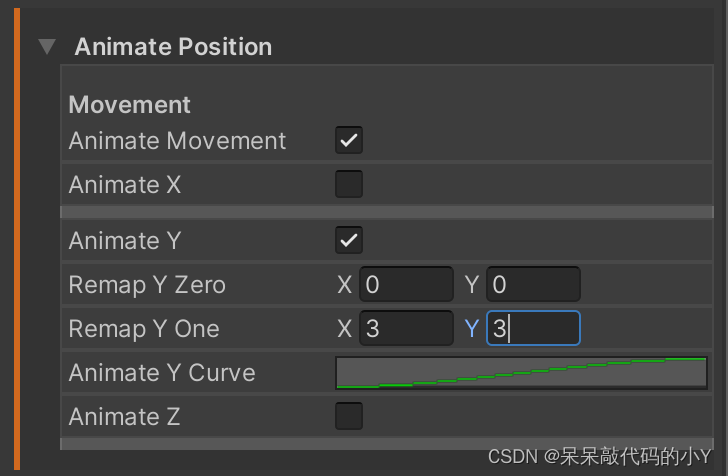The image size is (728, 476).
Task: Select the Animate Y Curve property label
Action: [162, 373]
